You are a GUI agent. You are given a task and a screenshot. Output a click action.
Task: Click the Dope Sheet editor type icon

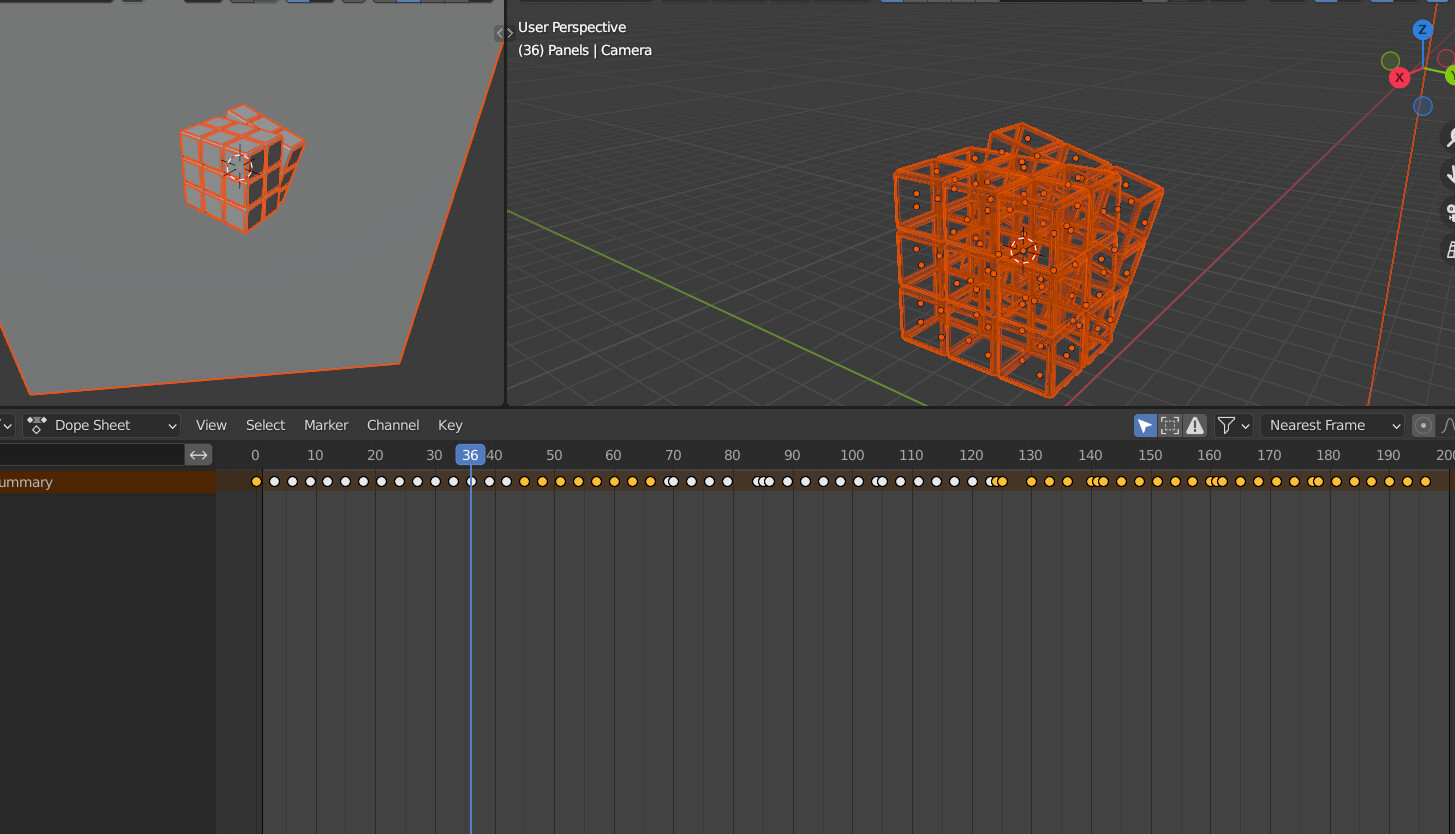(x=36, y=425)
